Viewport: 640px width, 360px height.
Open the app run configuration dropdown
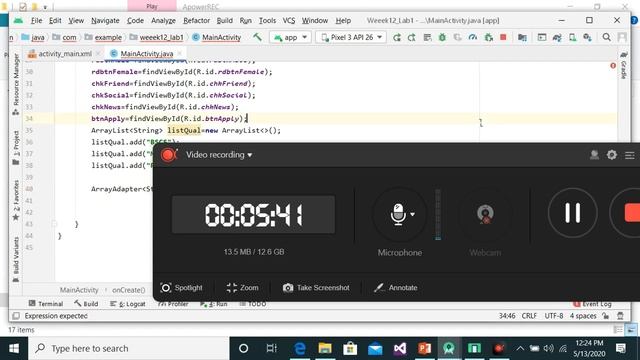(290, 37)
